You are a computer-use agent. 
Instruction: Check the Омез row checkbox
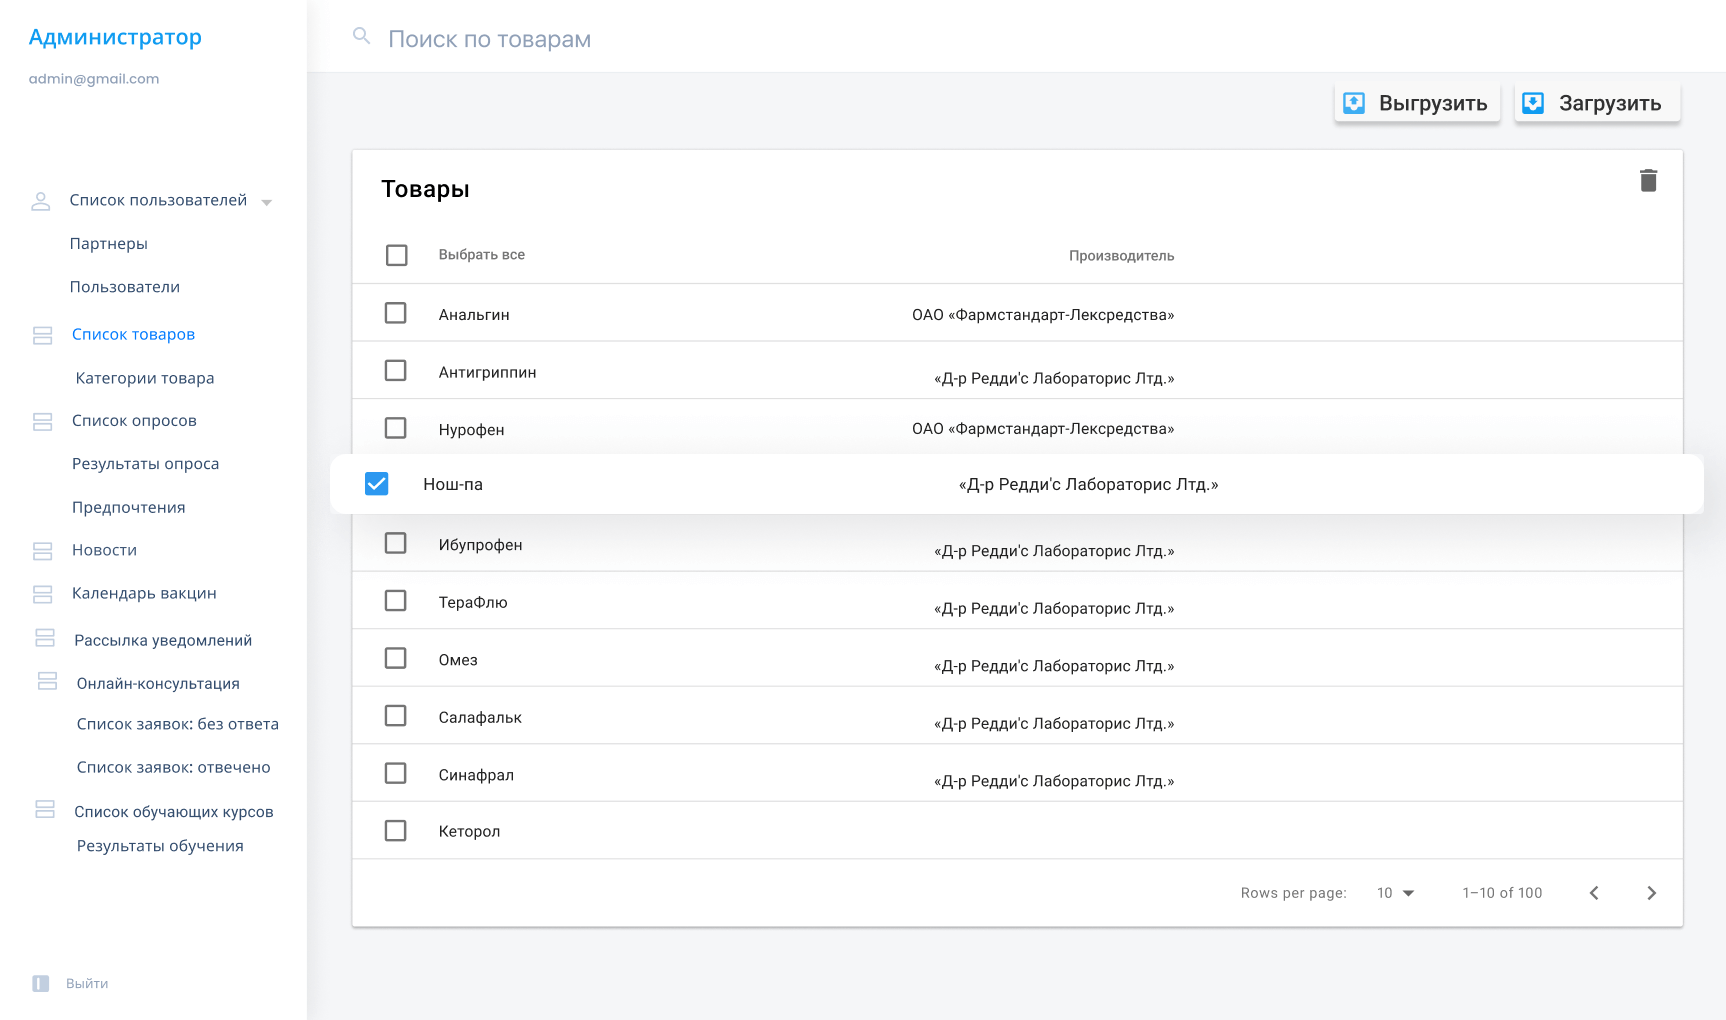pyautogui.click(x=396, y=658)
